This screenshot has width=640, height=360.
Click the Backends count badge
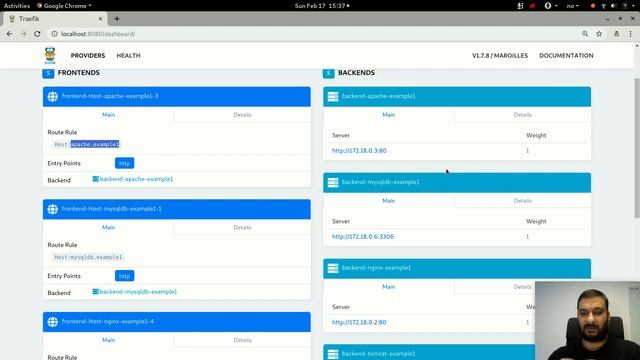click(x=329, y=73)
